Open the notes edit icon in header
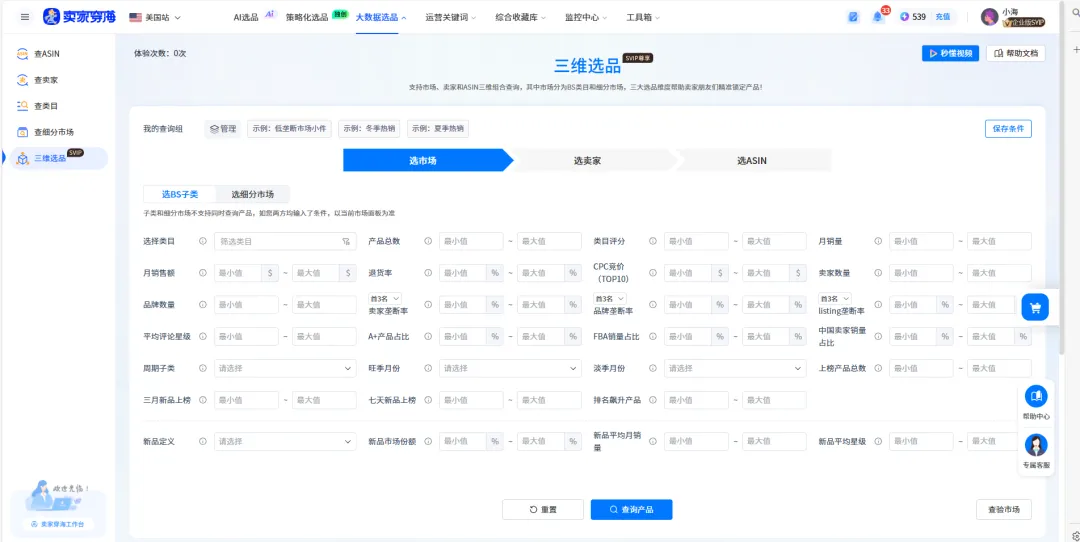 point(853,17)
